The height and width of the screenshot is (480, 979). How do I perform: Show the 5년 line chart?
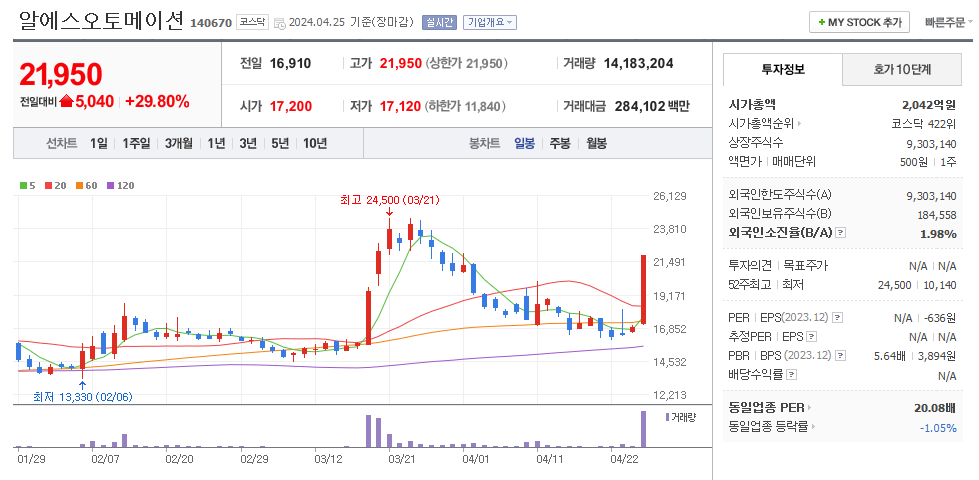click(x=280, y=144)
